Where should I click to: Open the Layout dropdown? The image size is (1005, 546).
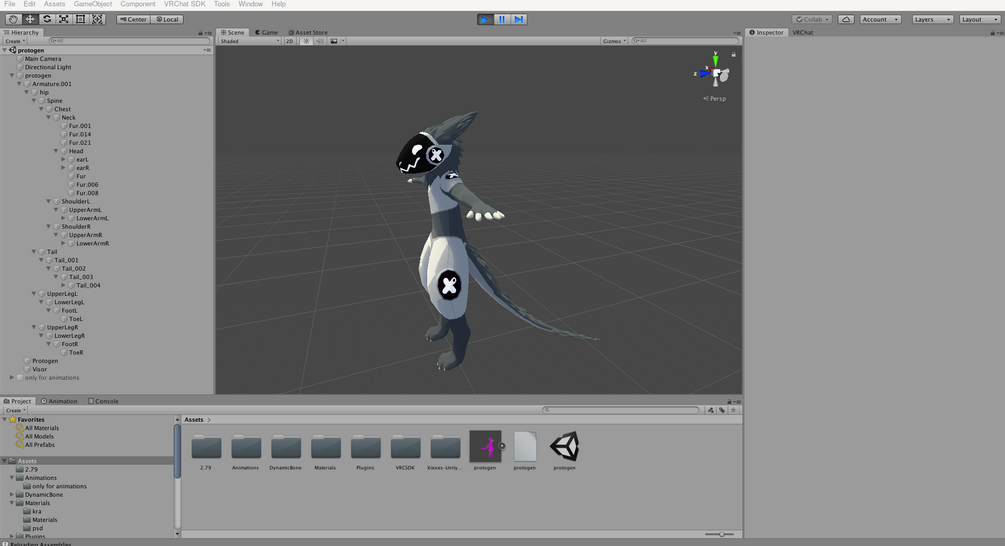tap(980, 19)
